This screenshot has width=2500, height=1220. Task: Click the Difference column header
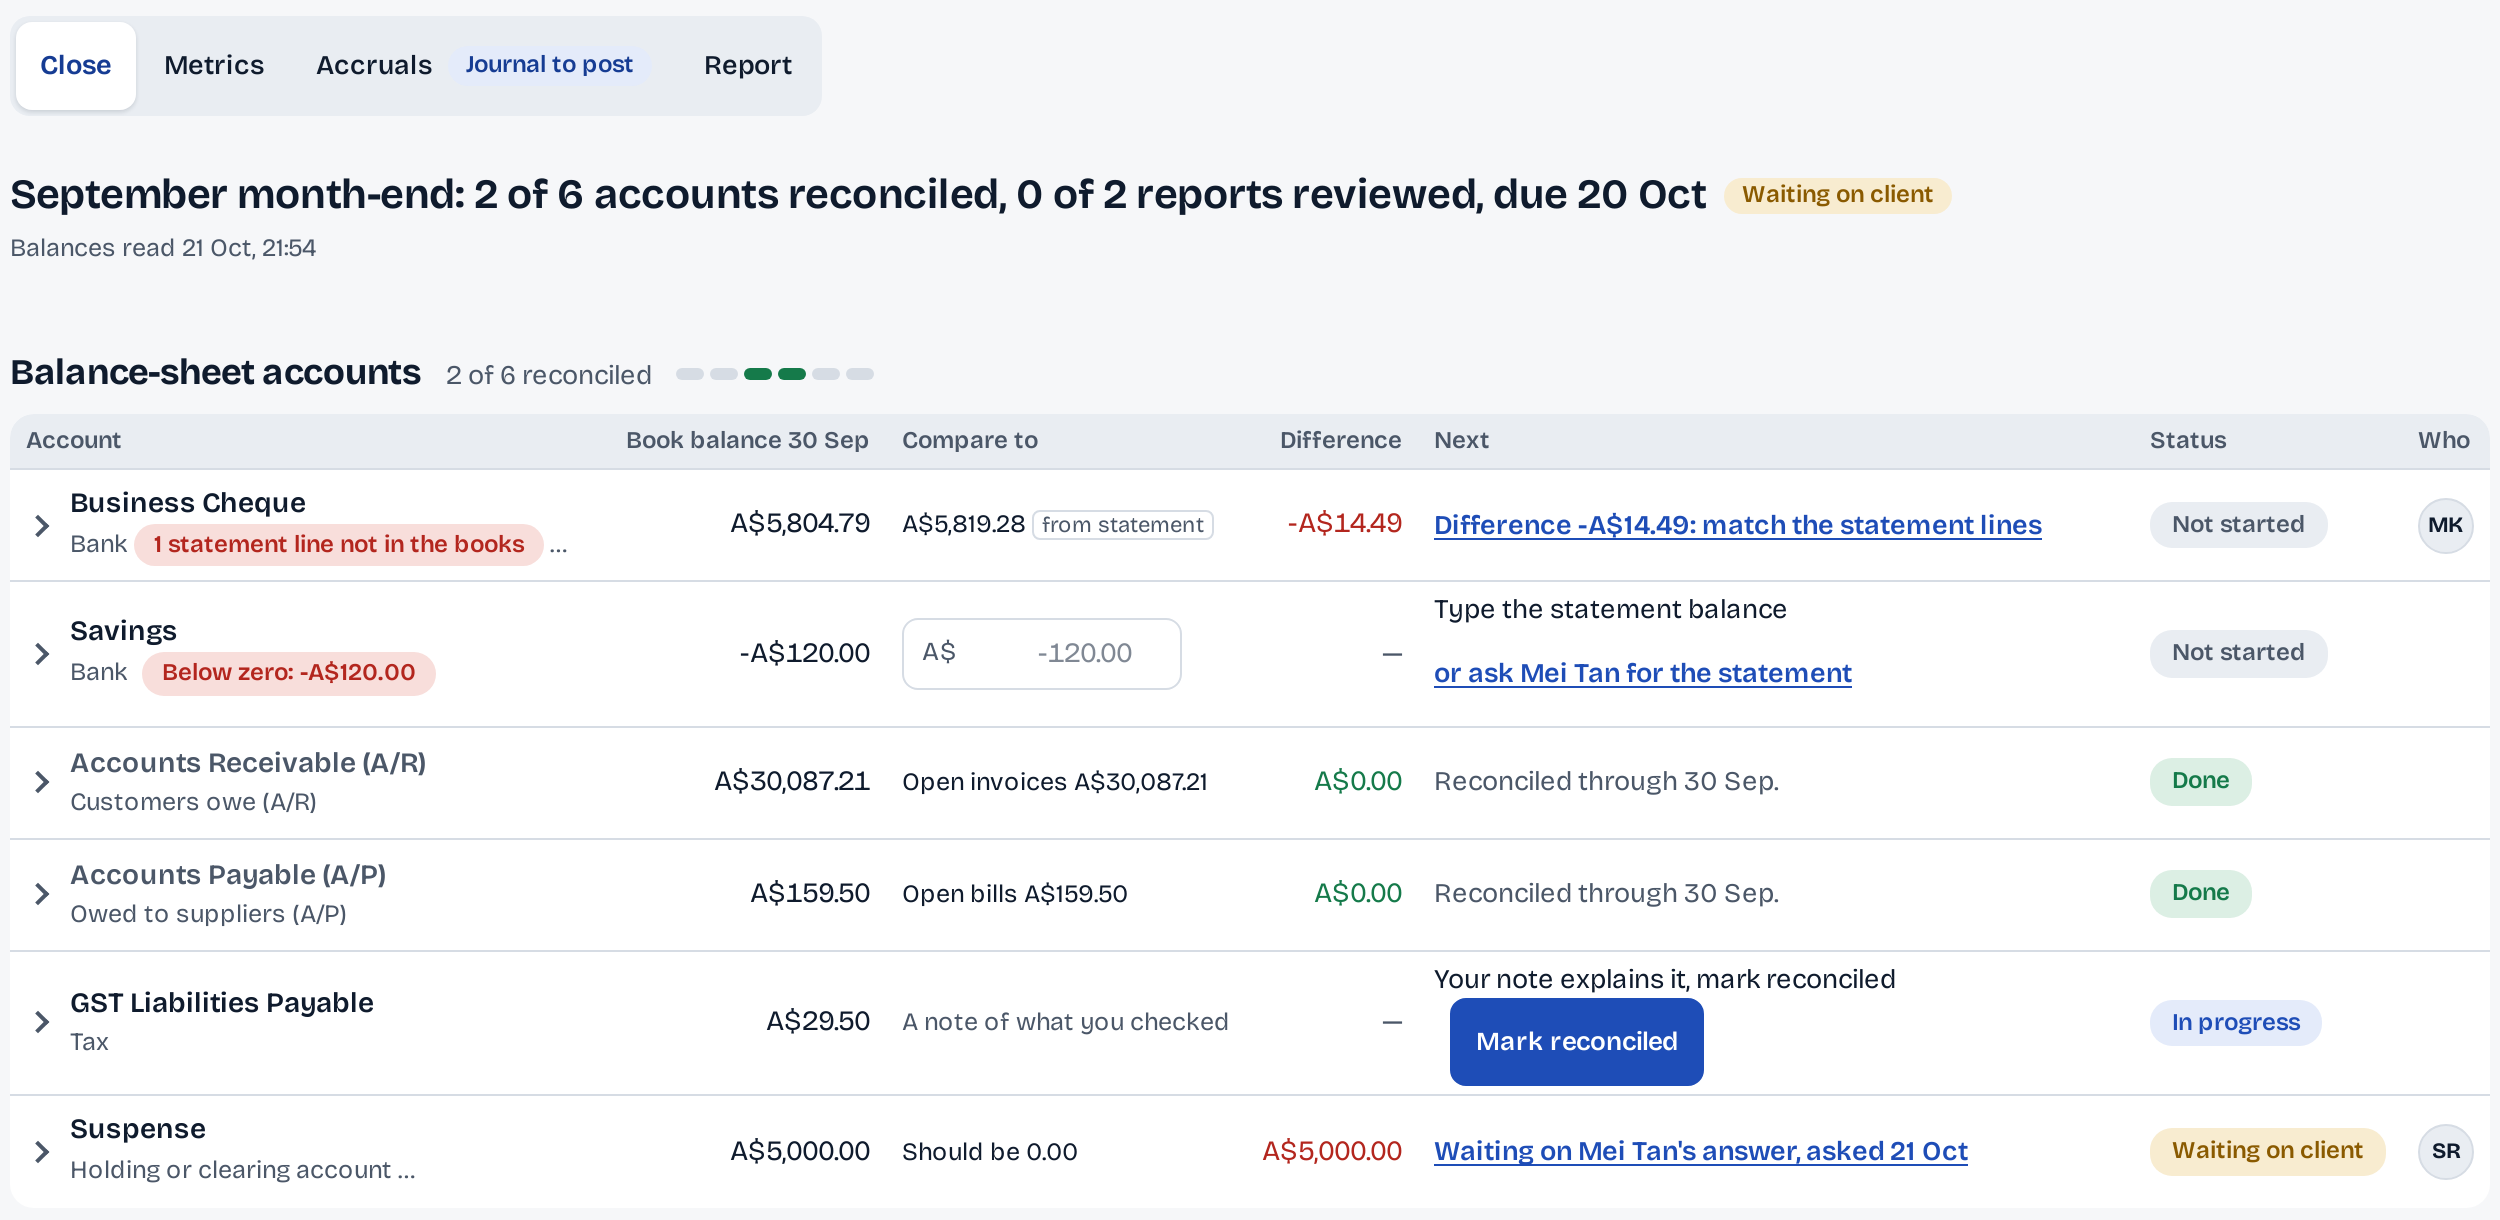pos(1340,441)
